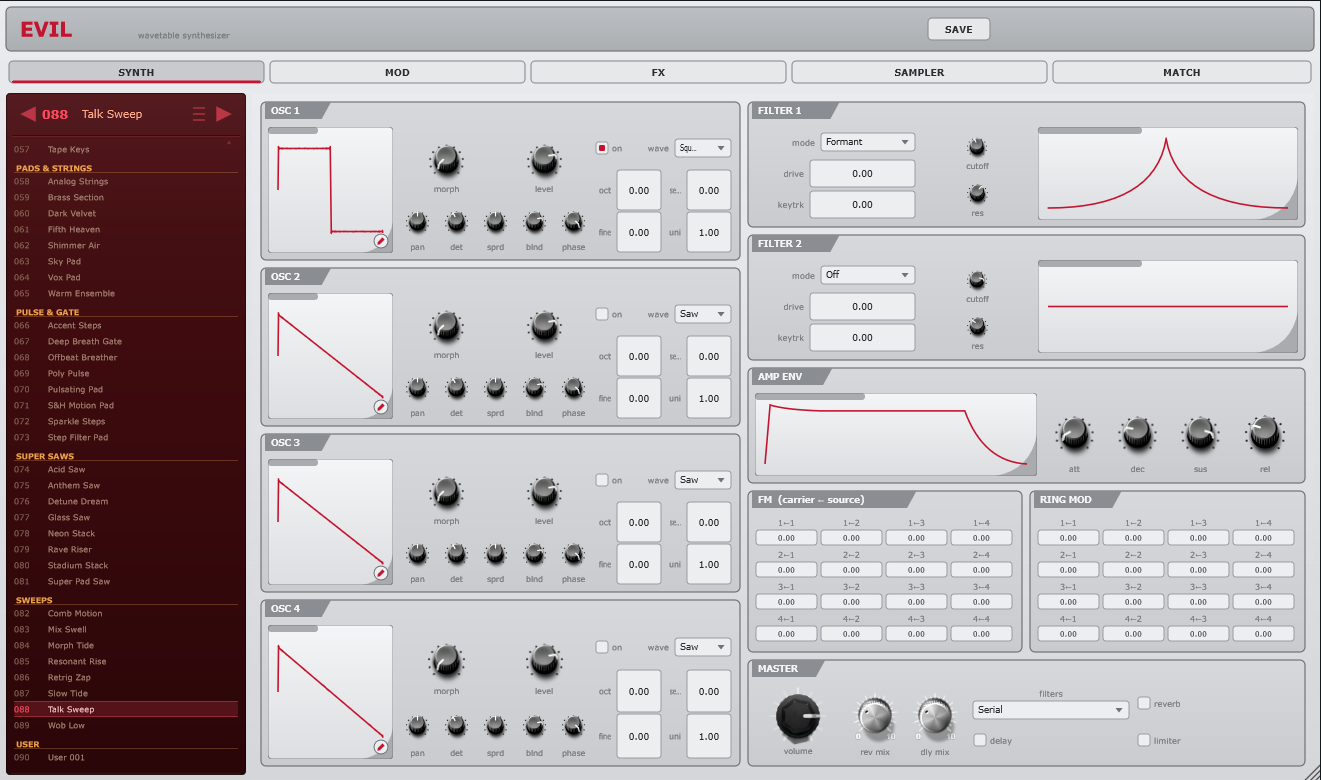Viewport: 1321px width, 780px height.
Task: Switch to the MOD tab
Action: tap(397, 72)
